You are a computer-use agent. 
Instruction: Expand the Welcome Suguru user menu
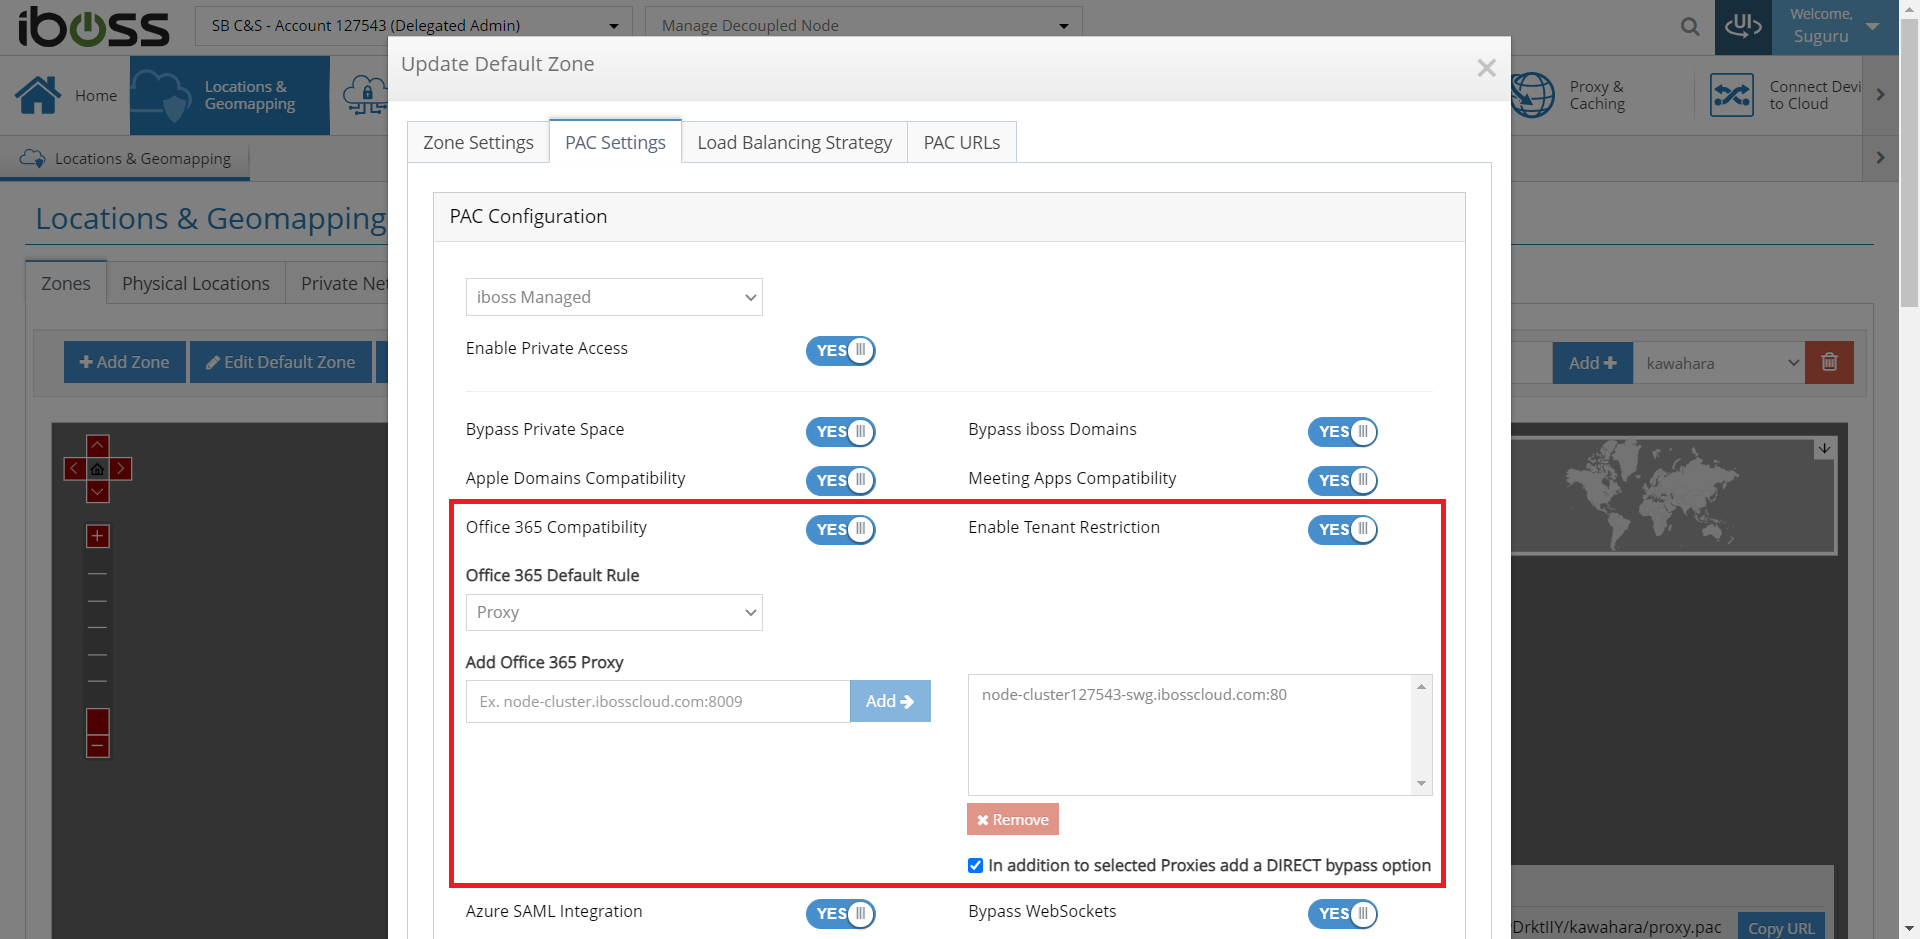[x=1835, y=27]
